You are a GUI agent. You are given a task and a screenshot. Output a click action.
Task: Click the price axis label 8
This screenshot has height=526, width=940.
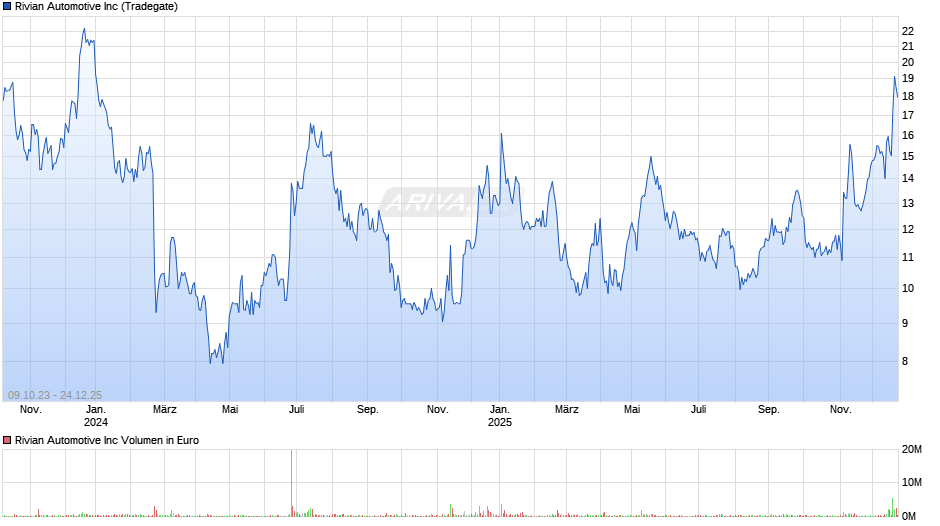(x=905, y=362)
